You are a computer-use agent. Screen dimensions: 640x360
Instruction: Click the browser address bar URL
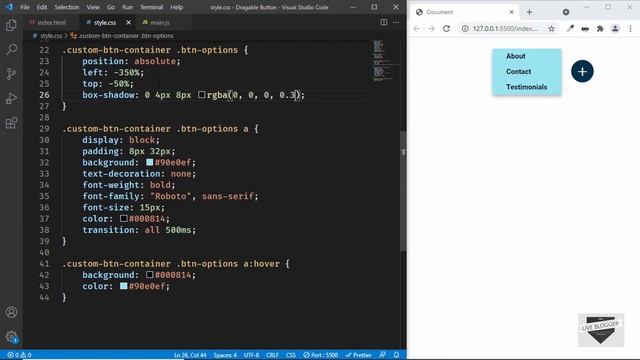point(505,29)
